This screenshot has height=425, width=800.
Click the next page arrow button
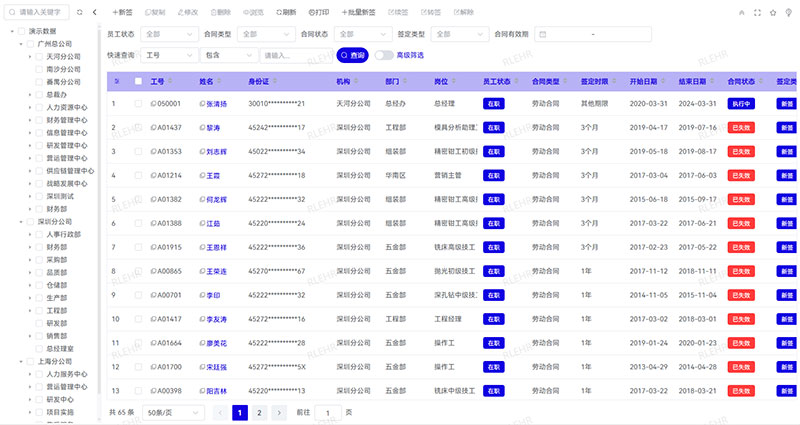[279, 412]
